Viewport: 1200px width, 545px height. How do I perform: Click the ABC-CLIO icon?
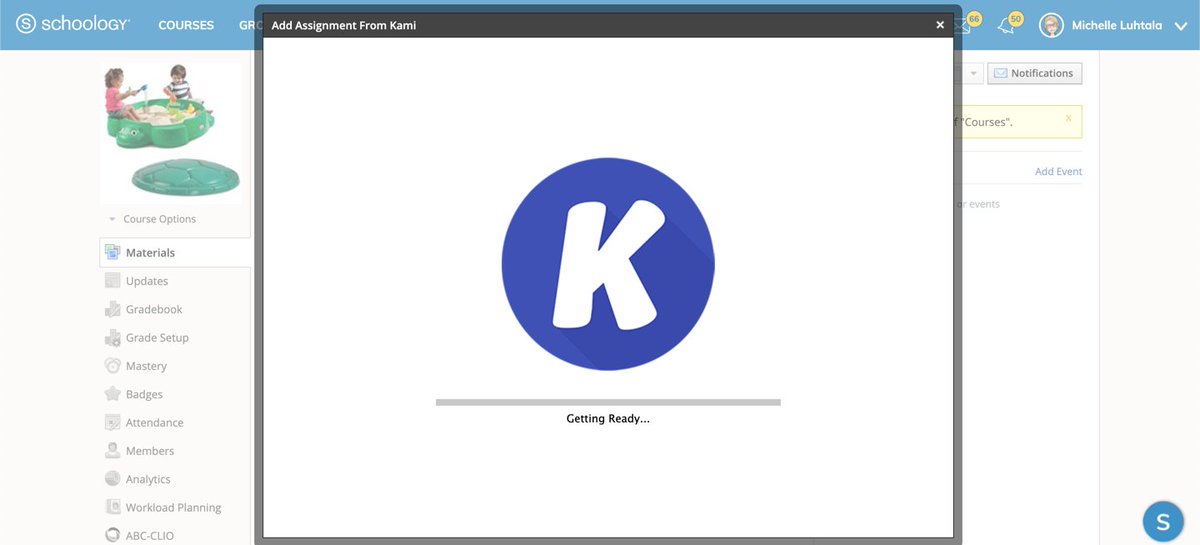(113, 535)
